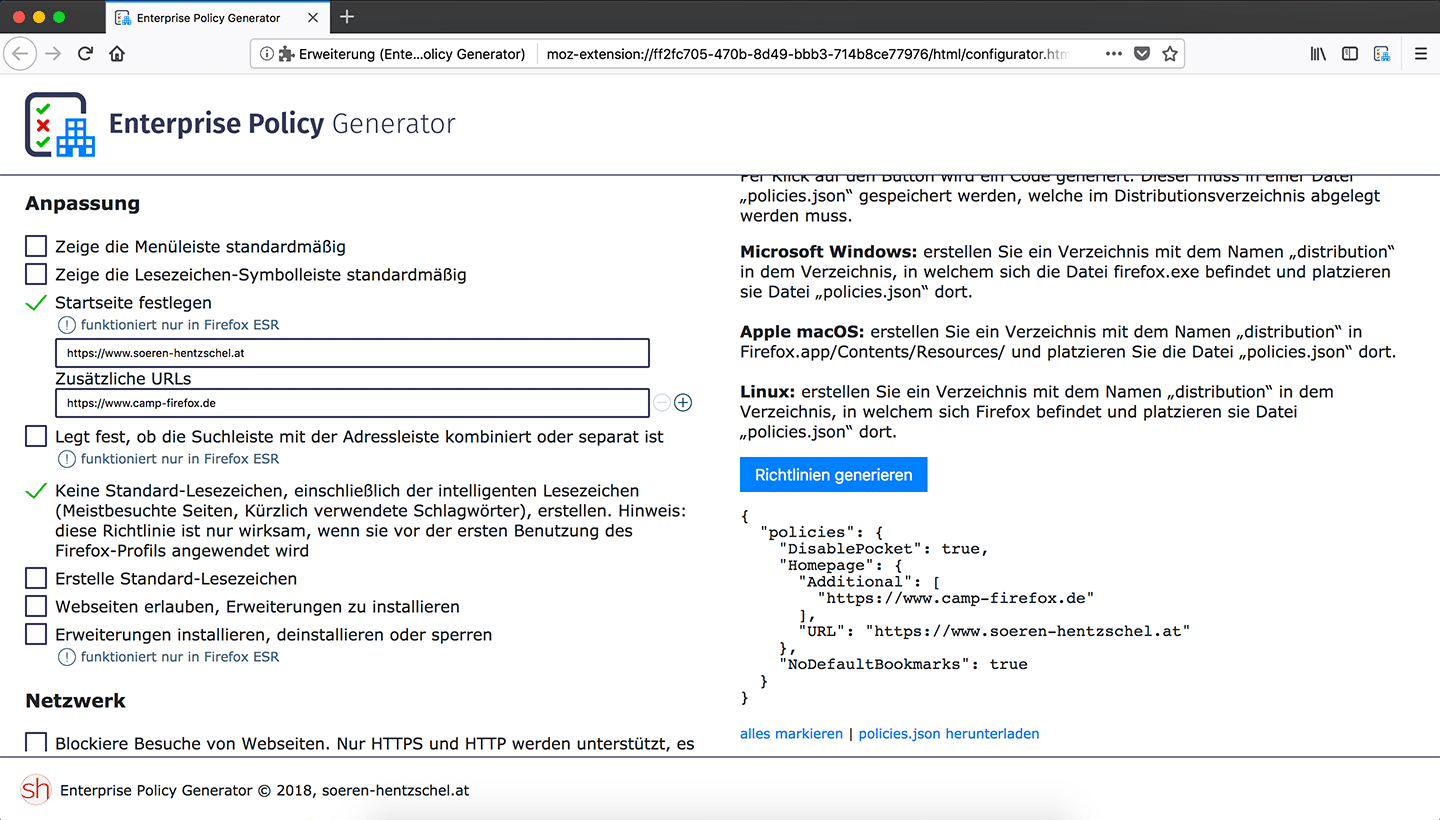
Task: Enable 'Blockiere Besuche von Webseiten' checkbox
Action: pyautogui.click(x=36, y=743)
